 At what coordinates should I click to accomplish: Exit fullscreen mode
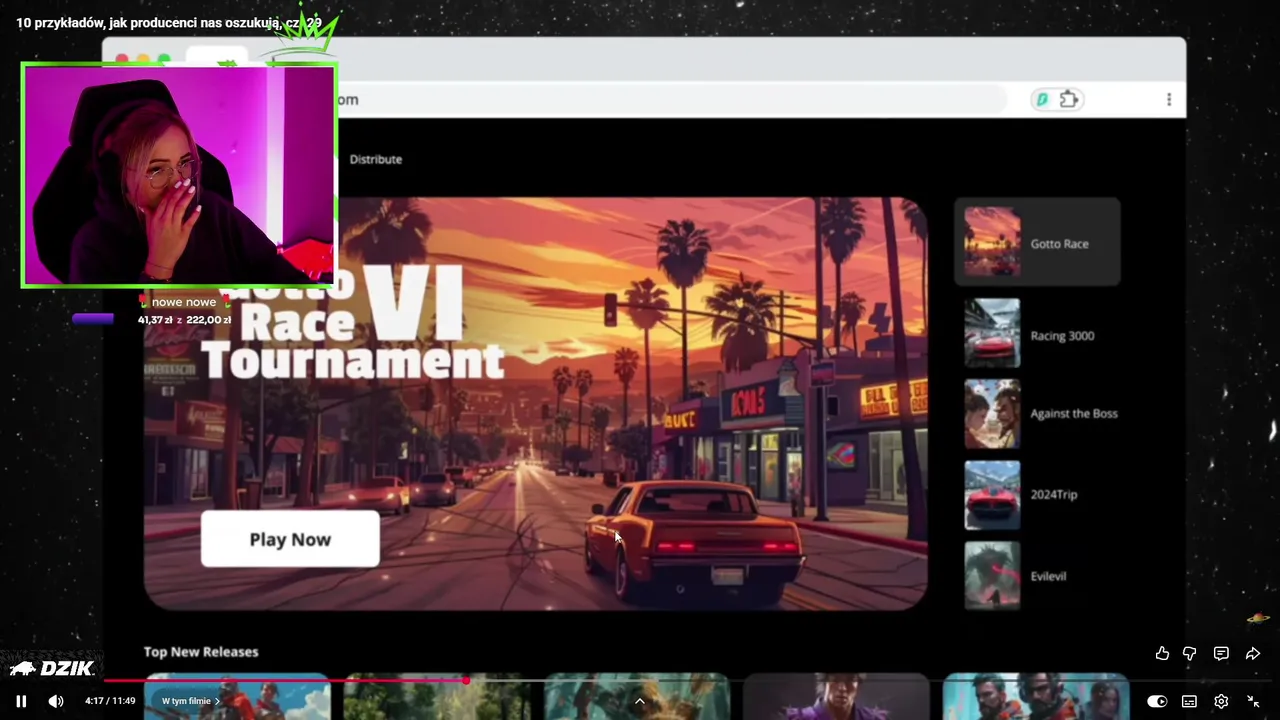[x=1253, y=701]
